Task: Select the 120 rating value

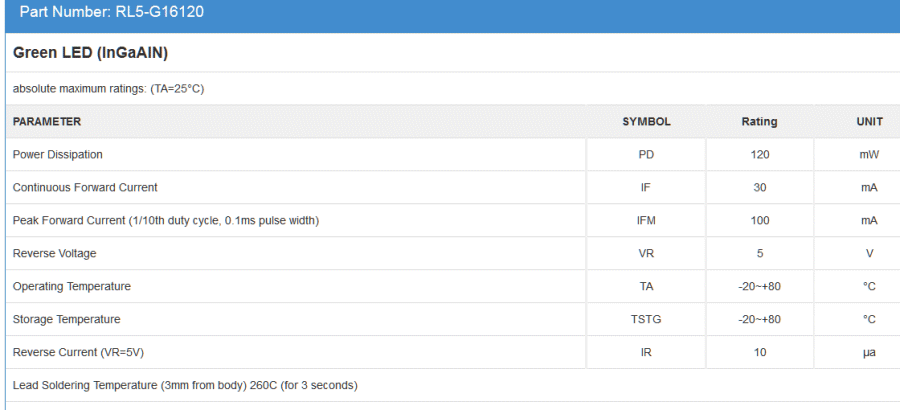Action: [759, 155]
